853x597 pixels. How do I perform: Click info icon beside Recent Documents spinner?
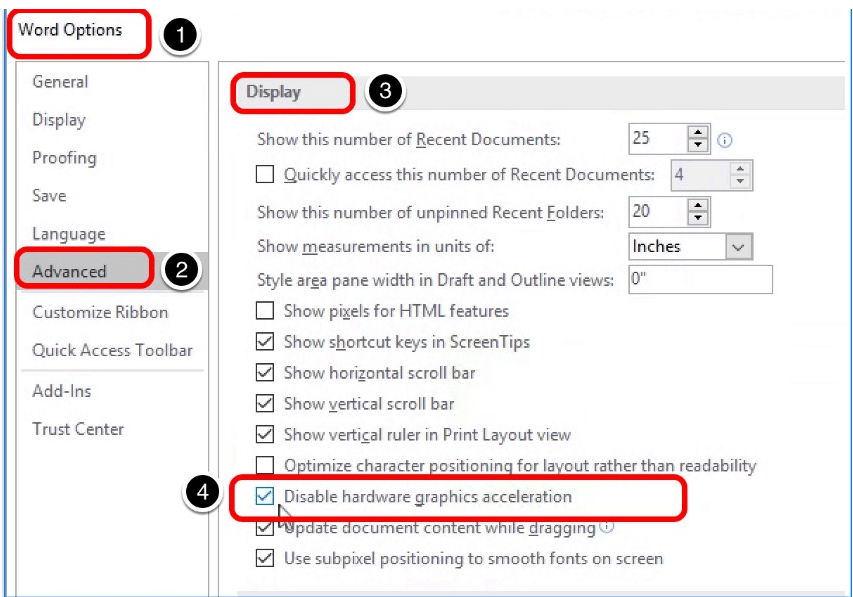point(725,140)
